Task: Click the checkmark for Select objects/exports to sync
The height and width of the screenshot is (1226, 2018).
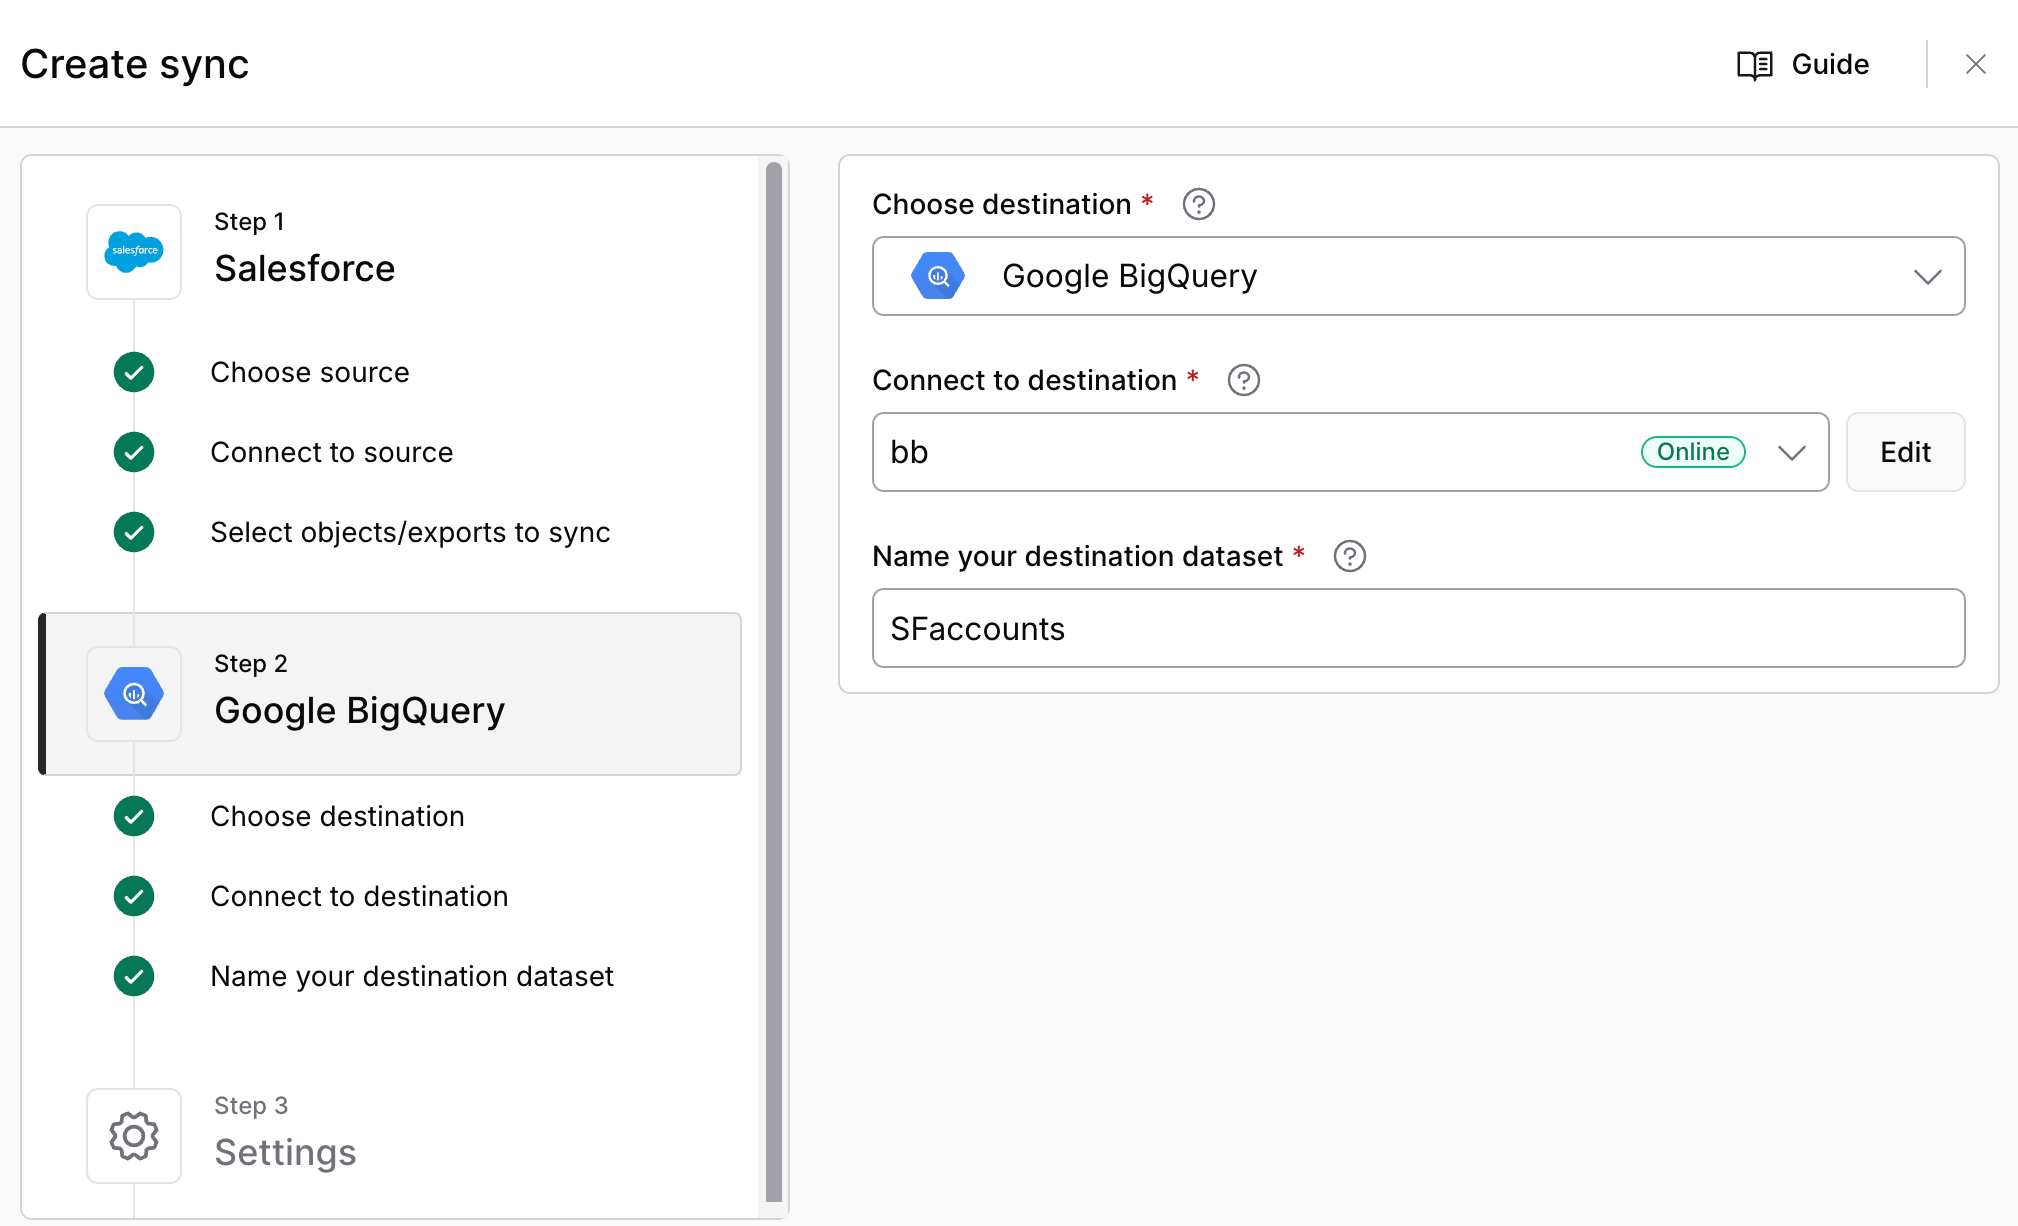Action: [134, 532]
